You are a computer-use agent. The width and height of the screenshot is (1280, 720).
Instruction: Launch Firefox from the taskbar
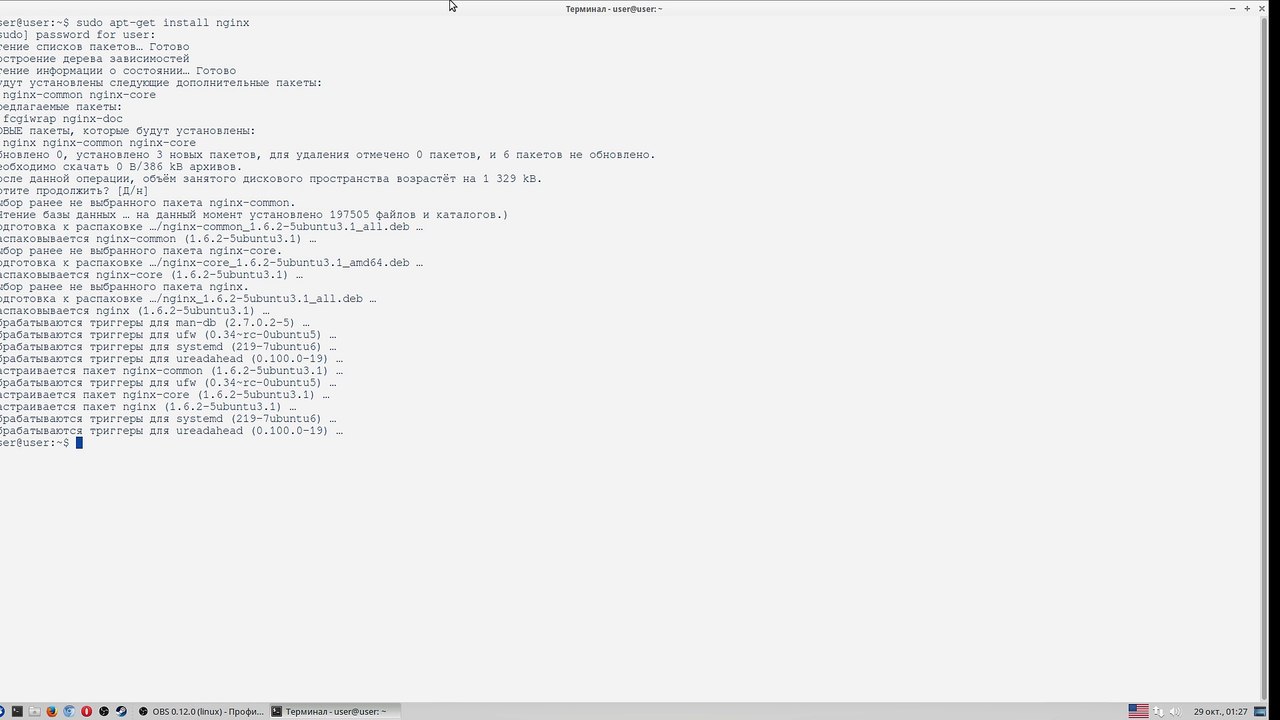coord(52,712)
